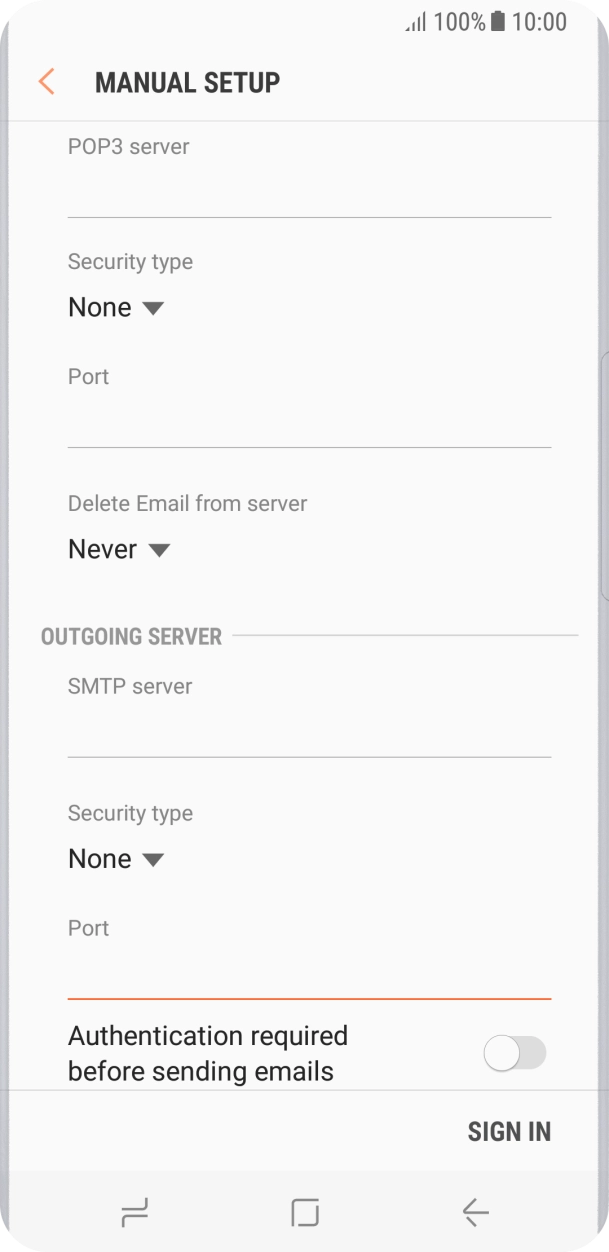Open the outgoing Security type dropdown
609x1252 pixels.
117,858
